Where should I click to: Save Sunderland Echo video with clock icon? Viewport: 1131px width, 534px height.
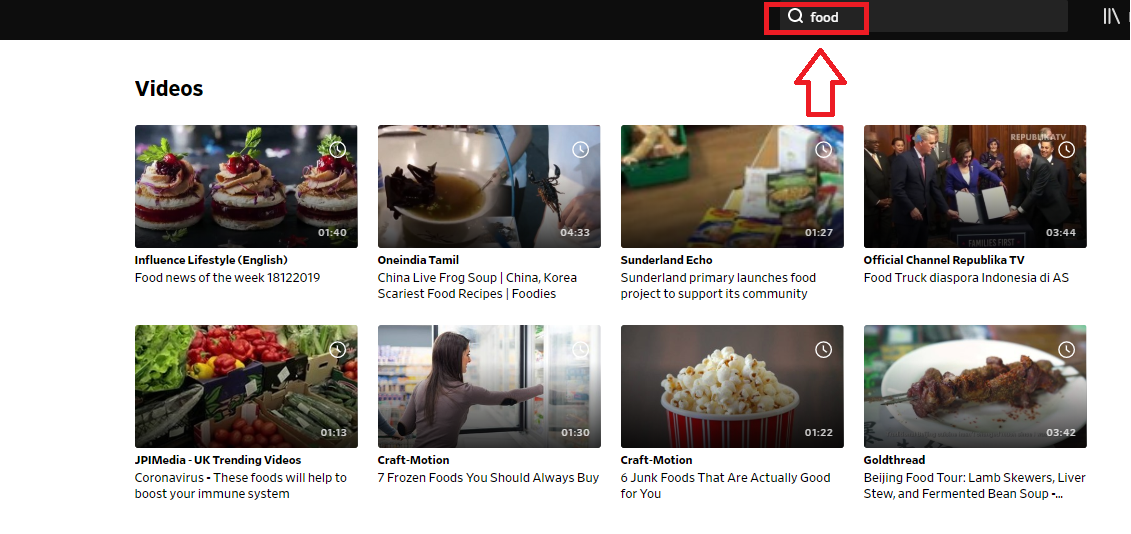coord(824,149)
